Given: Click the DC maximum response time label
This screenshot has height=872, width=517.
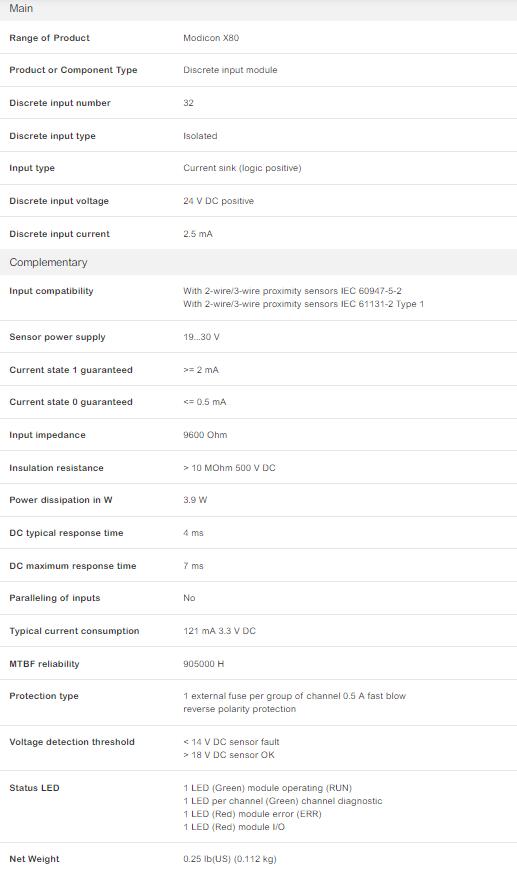Looking at the screenshot, I should point(73,566).
